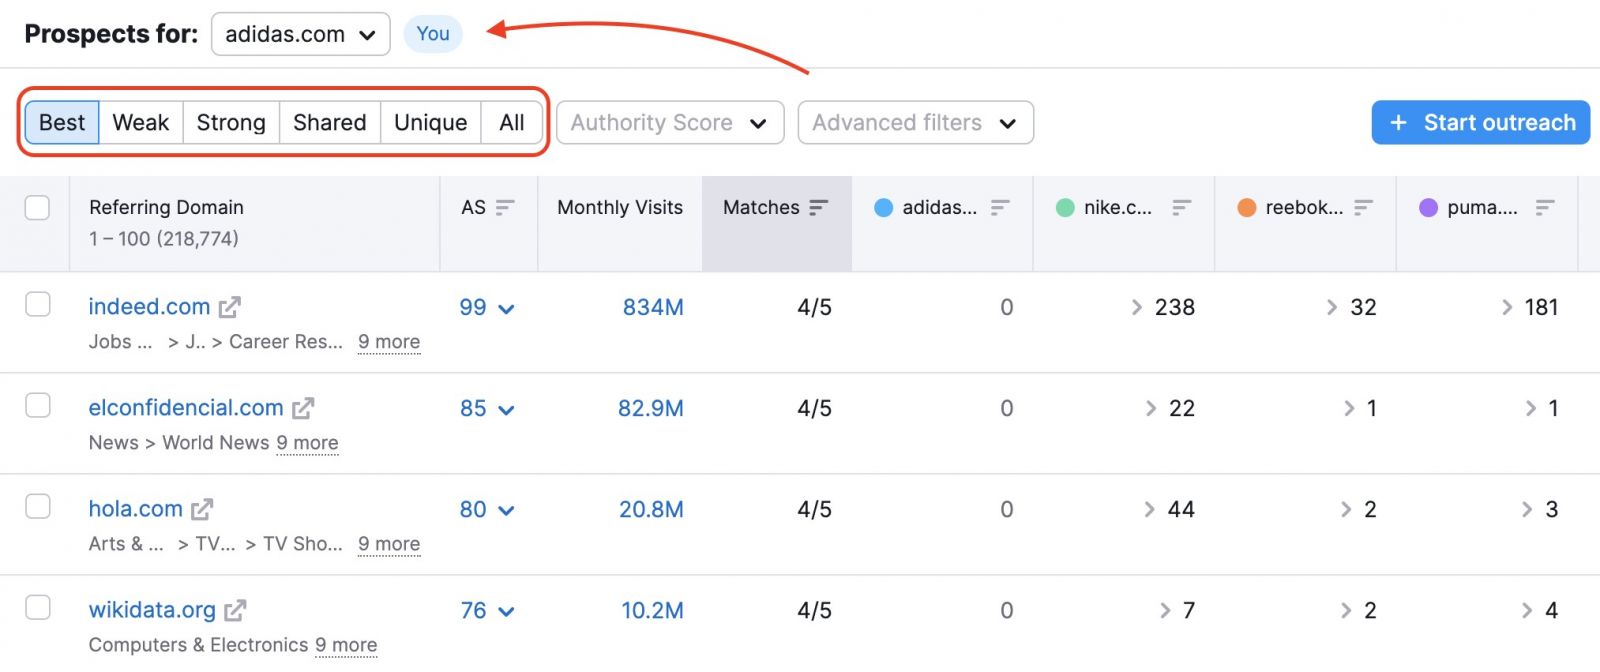Show 9 more categories for hola.com
This screenshot has height=672, width=1600.
[x=389, y=544]
